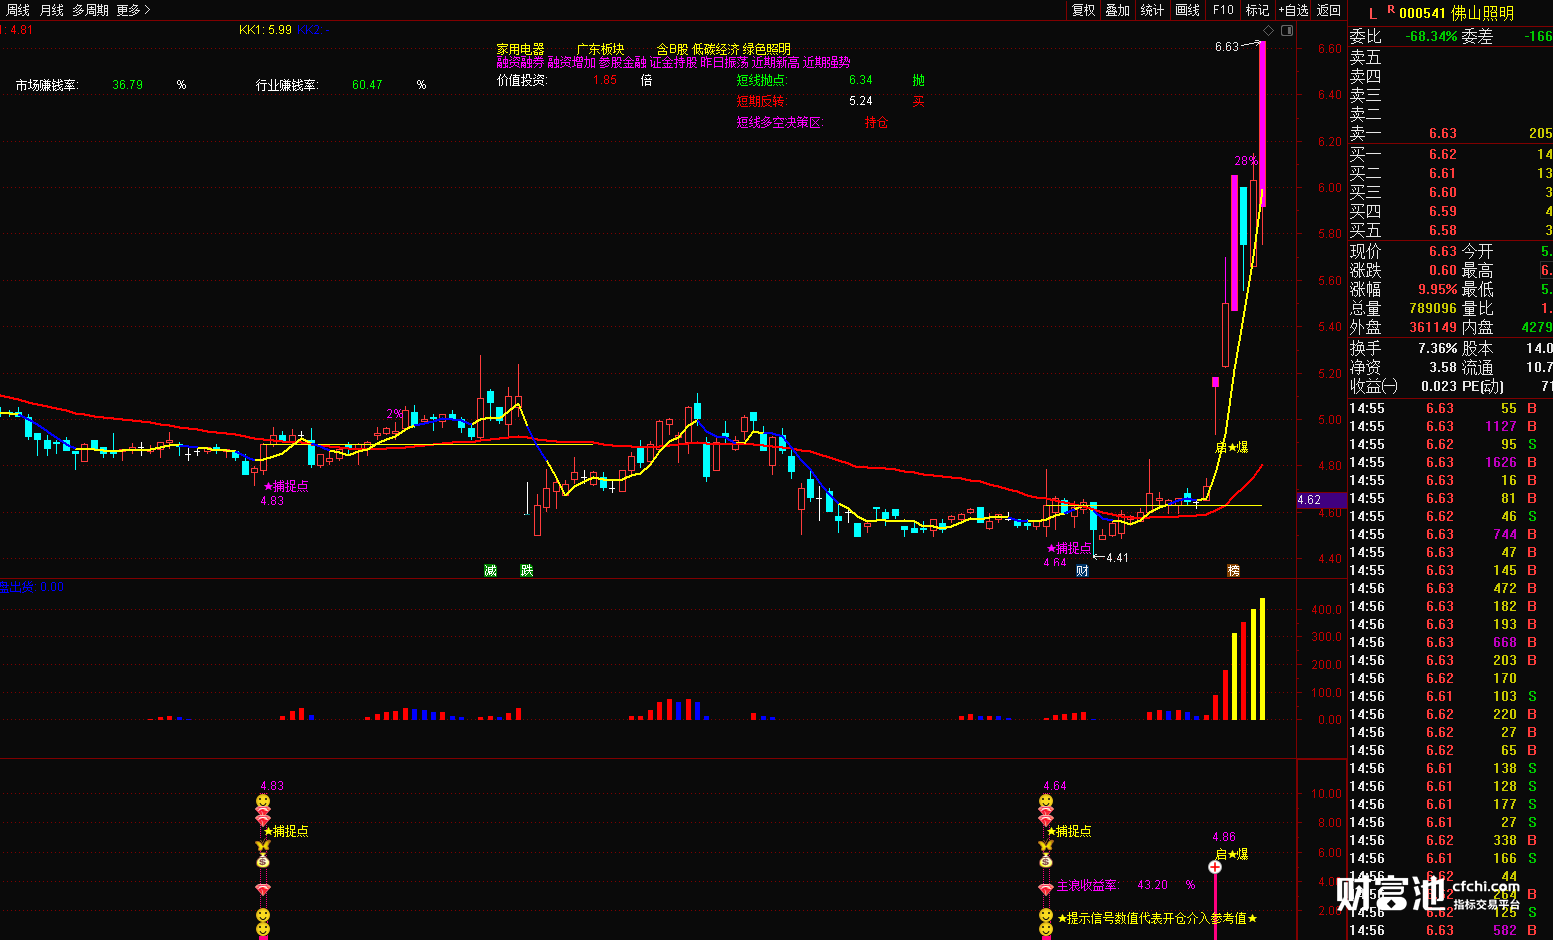Click the 短线抛点 value 6.34

coord(861,80)
